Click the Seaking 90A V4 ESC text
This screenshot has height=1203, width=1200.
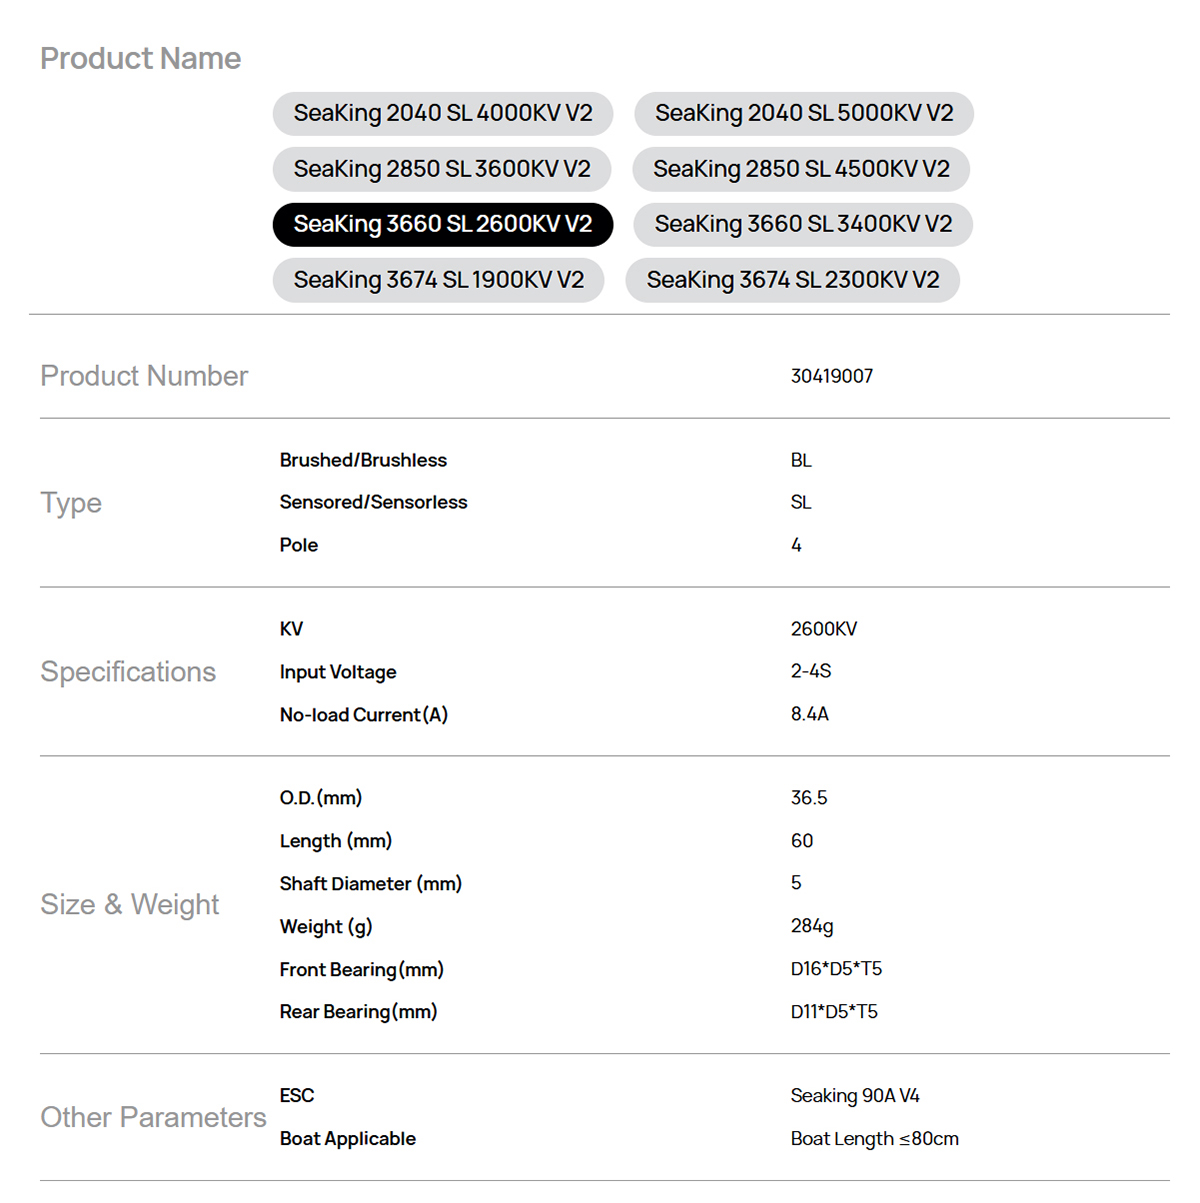coord(854,1096)
